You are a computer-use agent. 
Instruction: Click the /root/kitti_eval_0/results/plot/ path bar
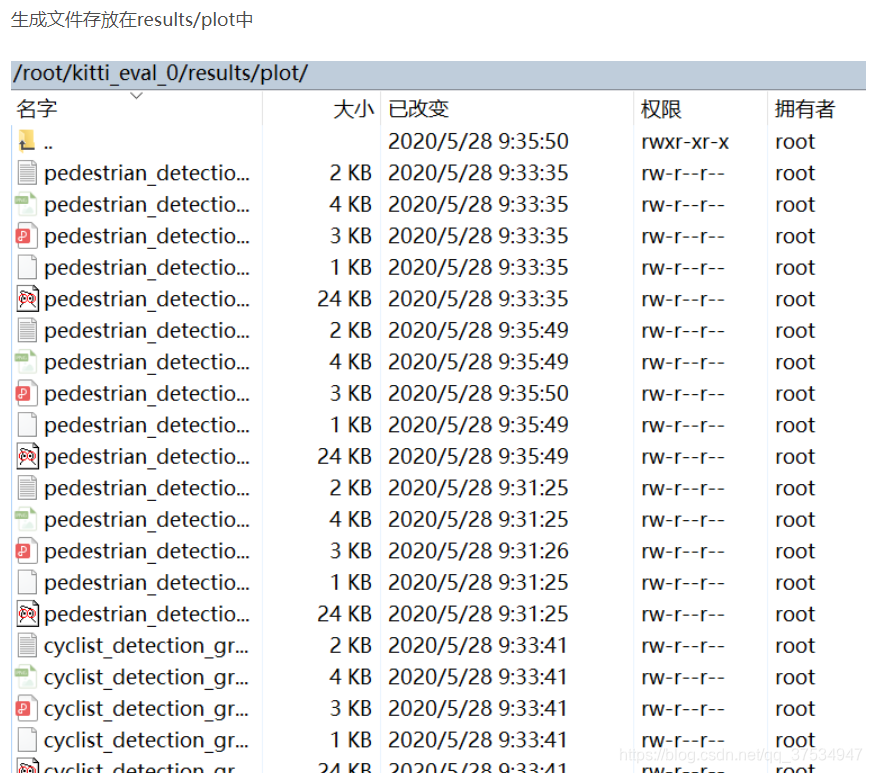point(438,73)
